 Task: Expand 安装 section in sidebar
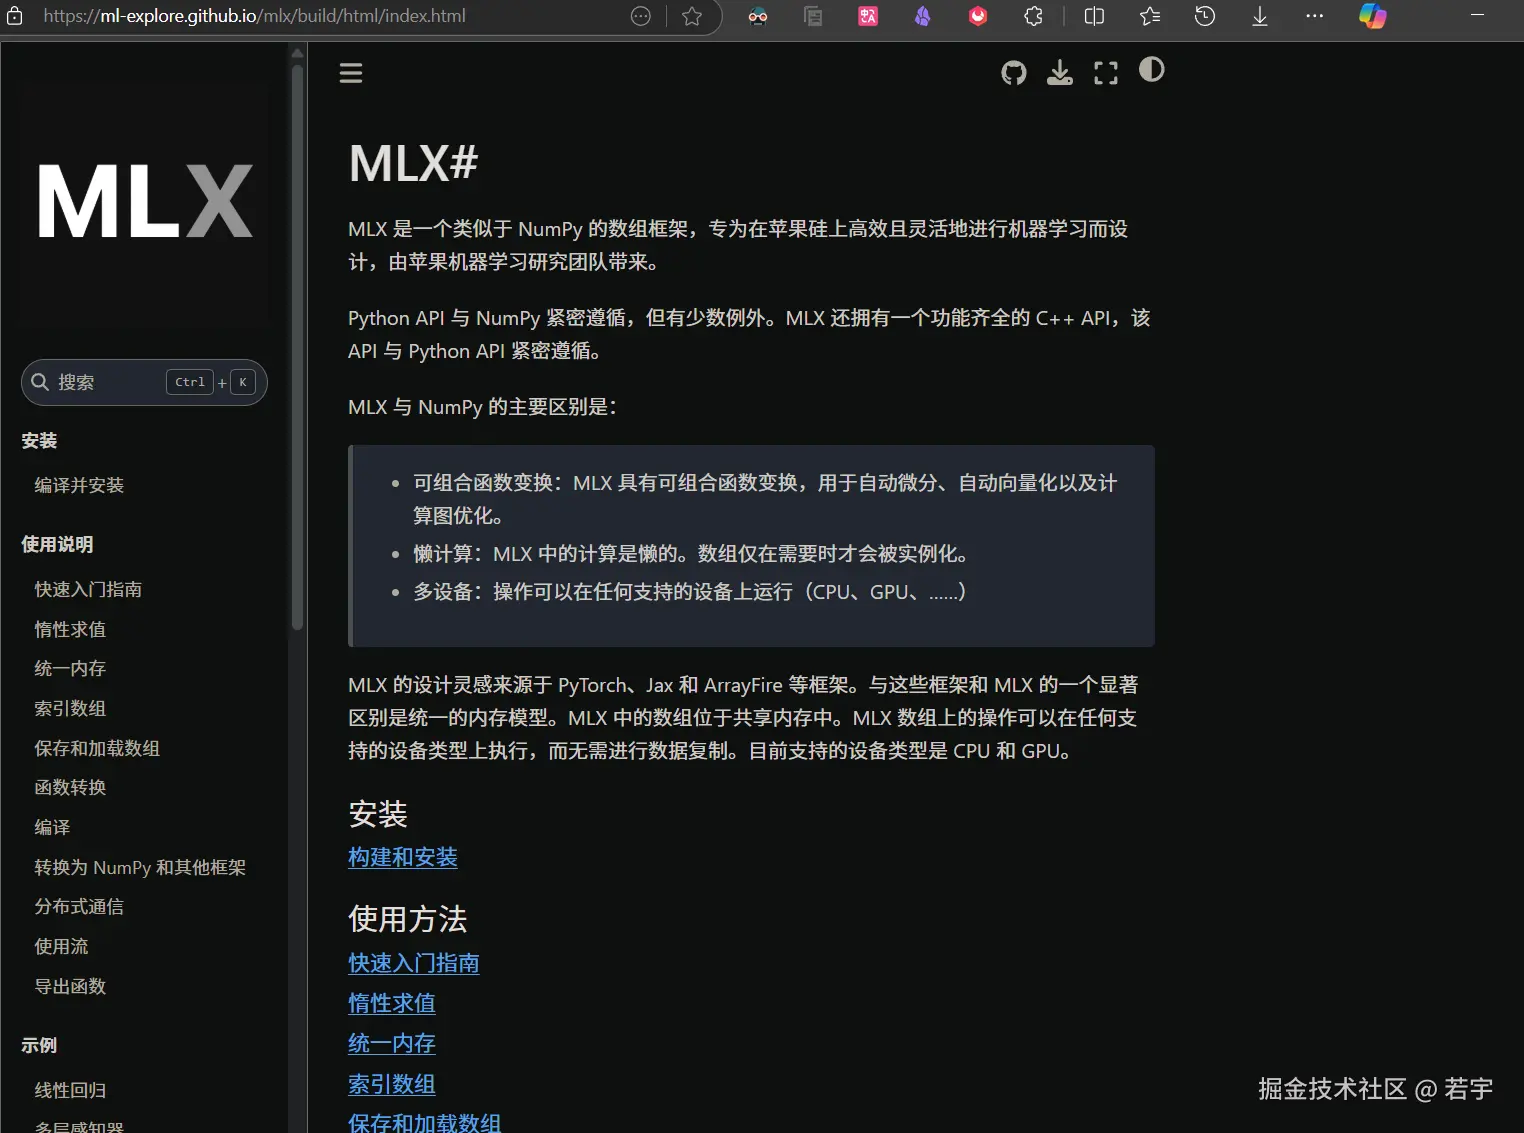[39, 441]
